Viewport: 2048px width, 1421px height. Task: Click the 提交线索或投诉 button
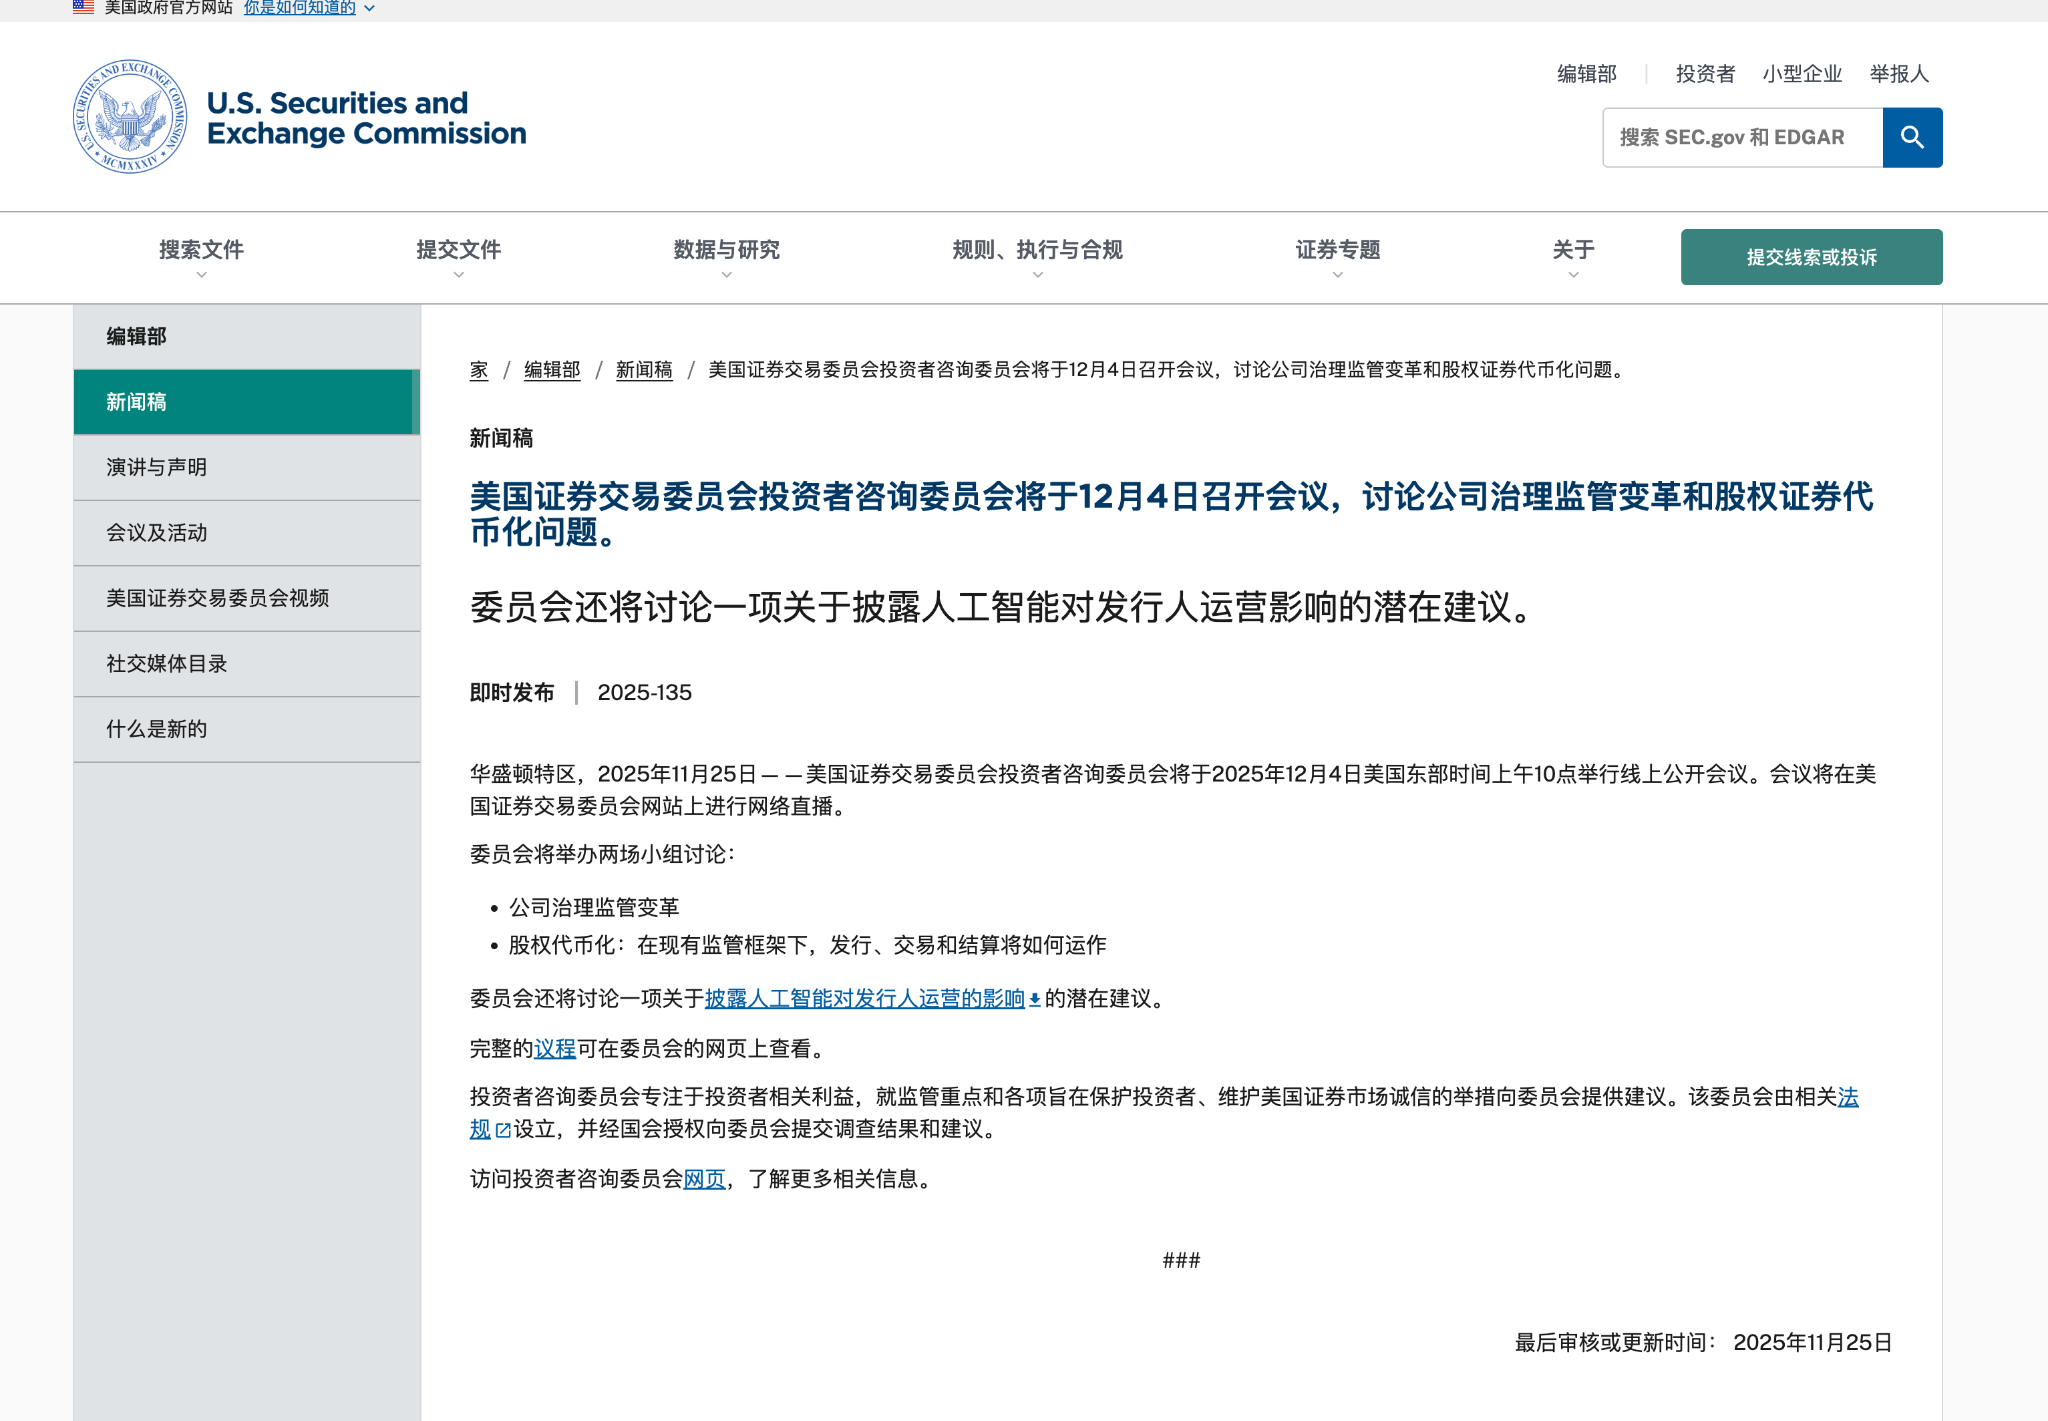point(1811,256)
